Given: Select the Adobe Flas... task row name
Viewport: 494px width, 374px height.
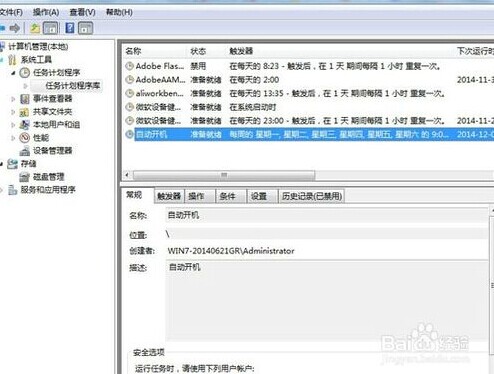Looking at the screenshot, I should coord(160,66).
